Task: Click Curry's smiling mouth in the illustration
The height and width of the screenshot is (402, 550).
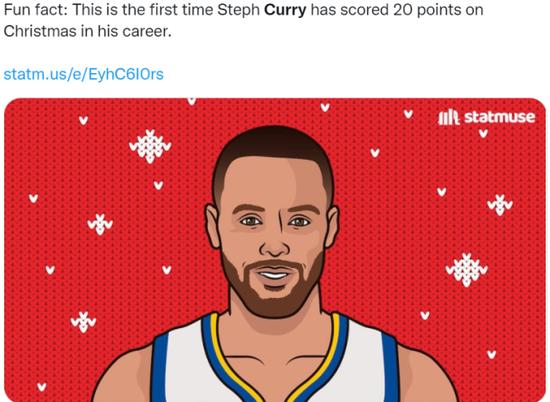Action: 274,273
